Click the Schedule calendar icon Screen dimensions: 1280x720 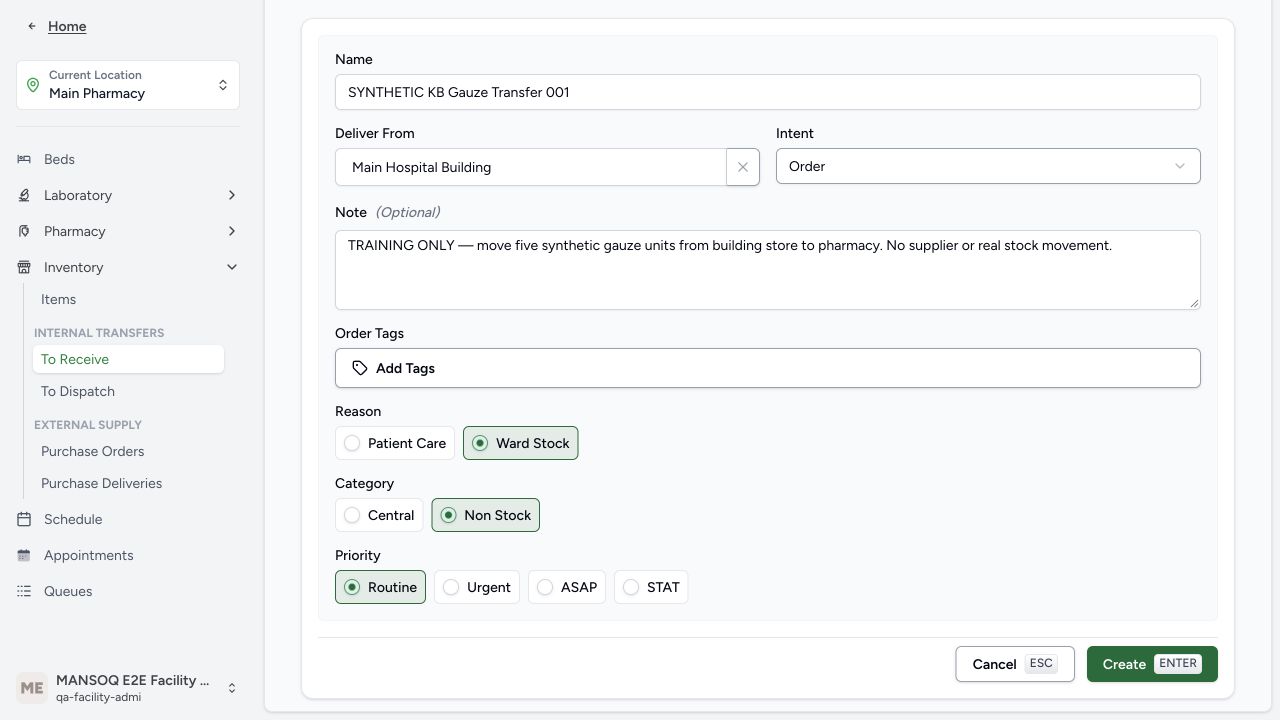point(24,519)
